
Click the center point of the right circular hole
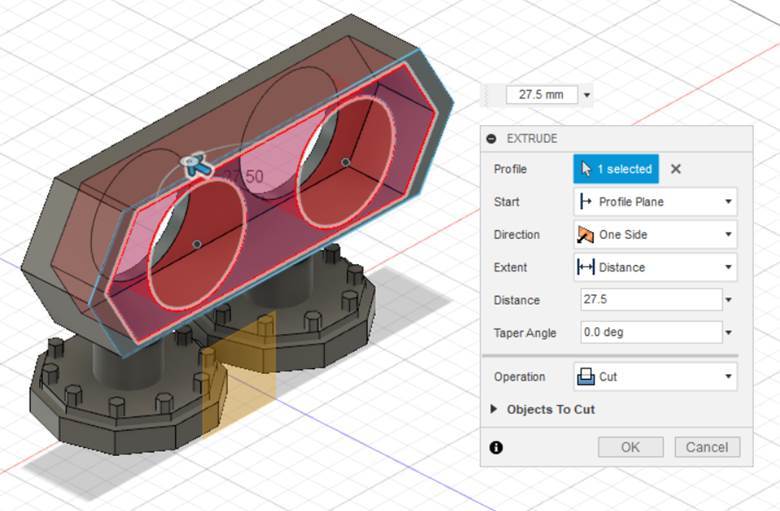[346, 162]
